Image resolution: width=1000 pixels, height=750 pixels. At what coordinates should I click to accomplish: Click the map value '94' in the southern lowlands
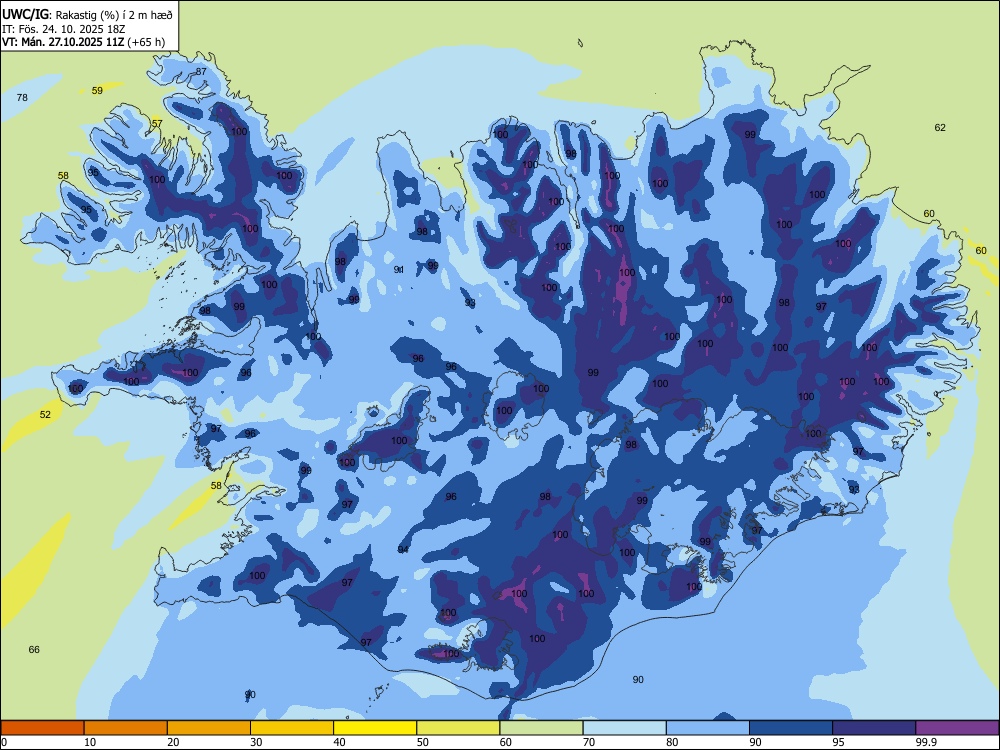click(403, 549)
